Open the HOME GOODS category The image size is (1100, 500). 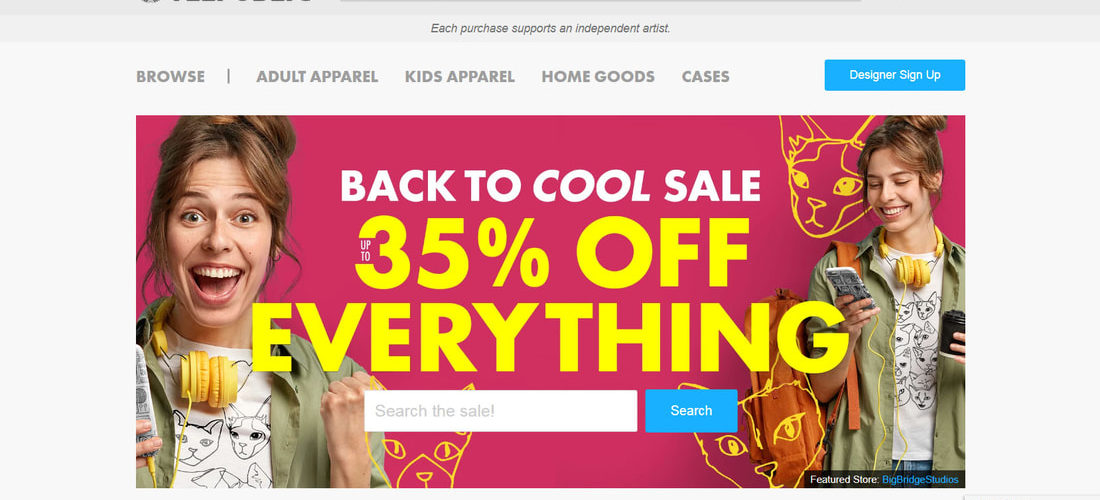coord(598,76)
